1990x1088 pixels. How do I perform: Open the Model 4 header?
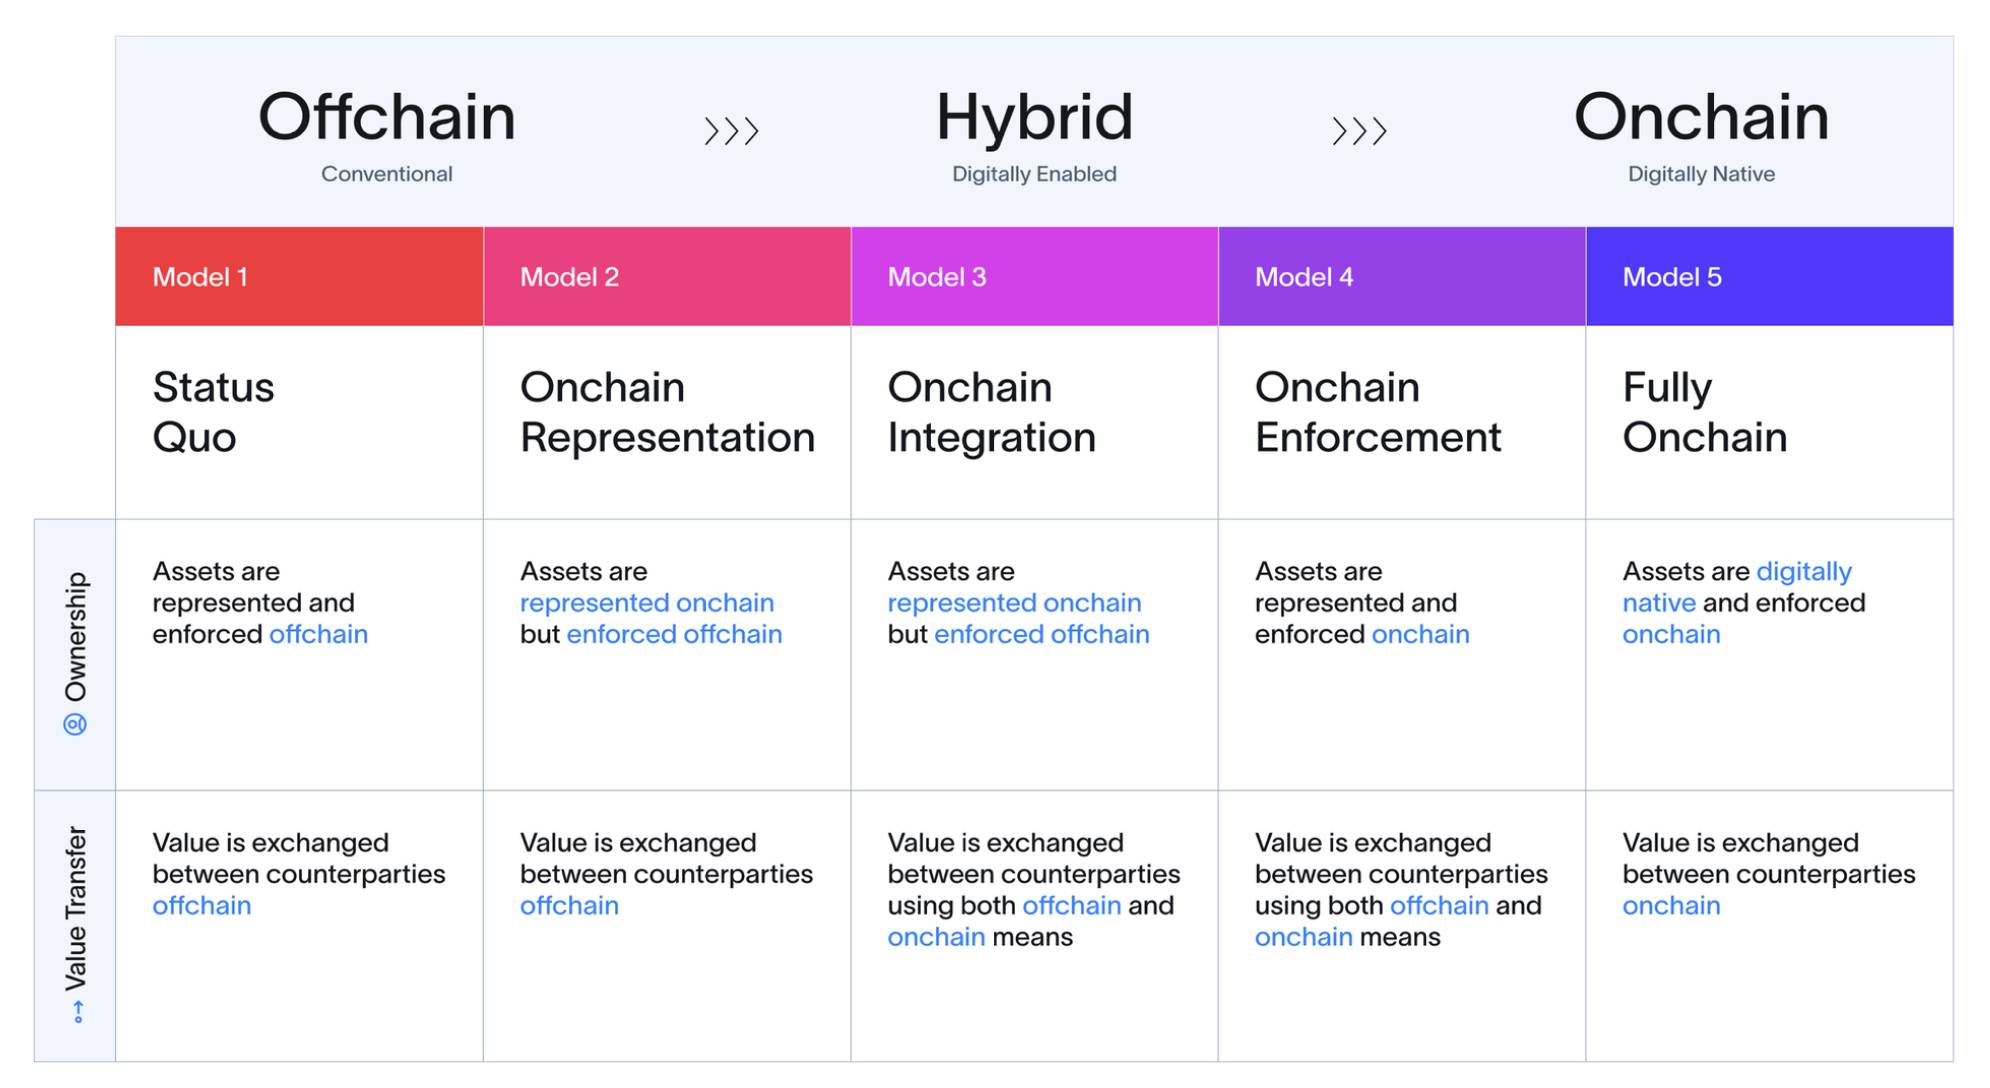1401,277
